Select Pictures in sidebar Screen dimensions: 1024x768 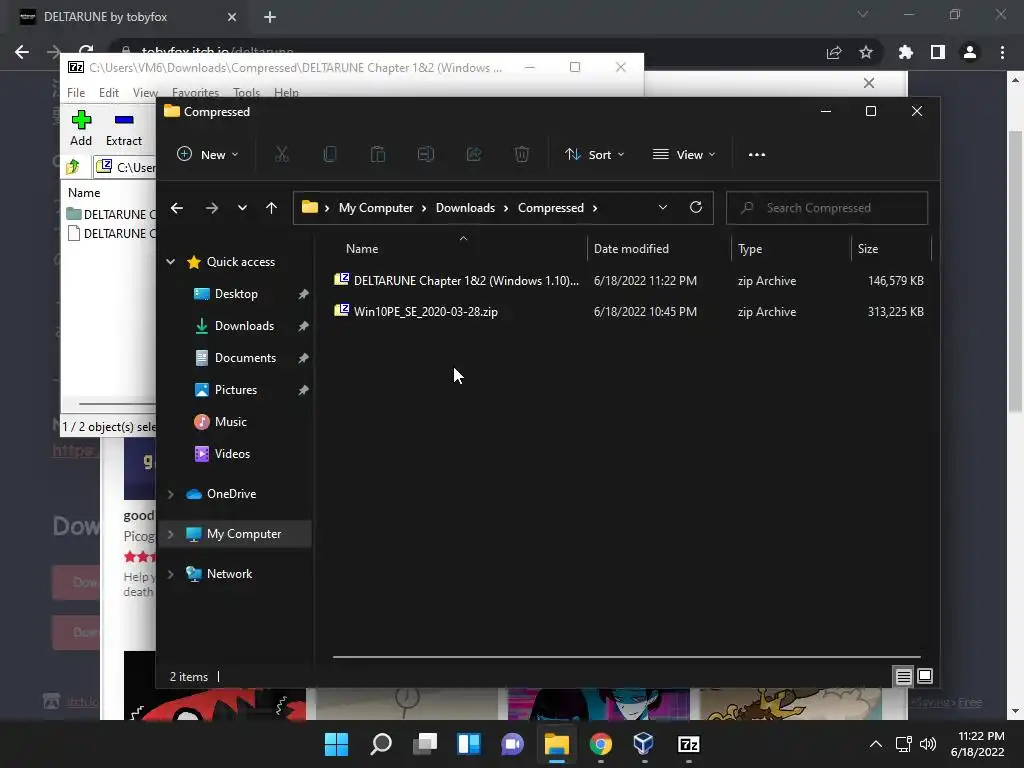pyautogui.click(x=236, y=390)
